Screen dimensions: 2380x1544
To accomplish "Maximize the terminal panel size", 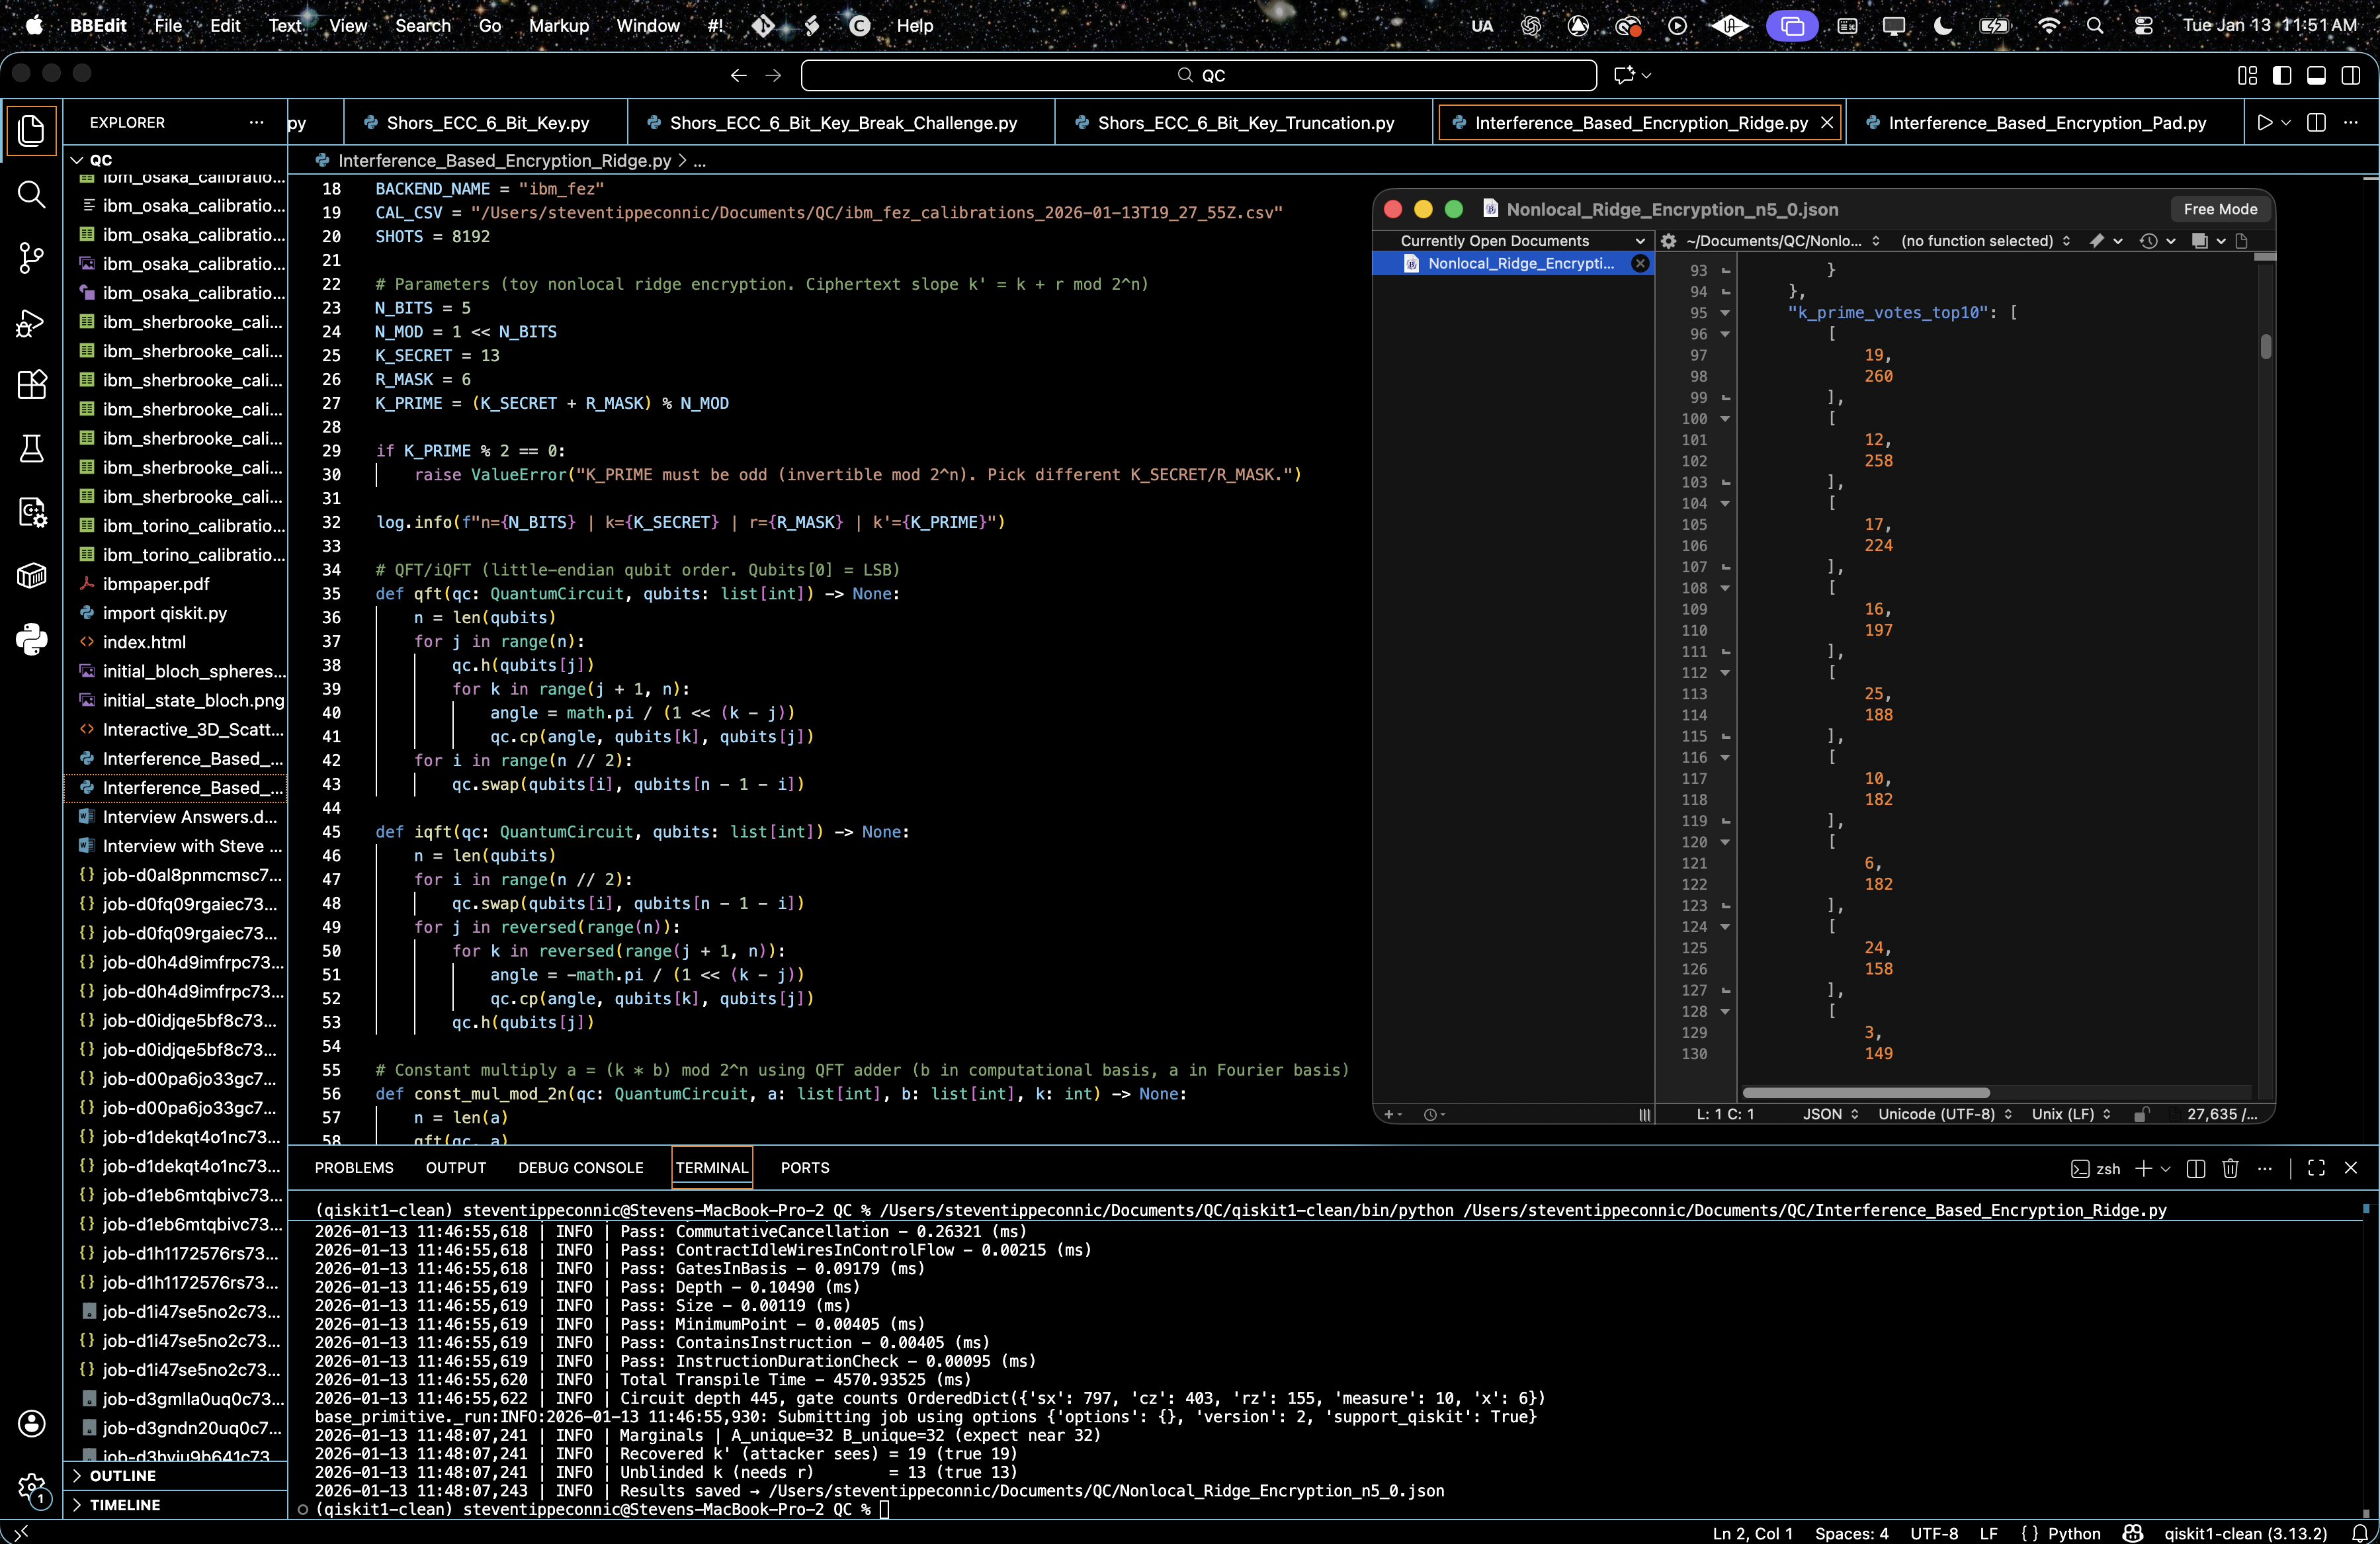I will (2315, 1168).
